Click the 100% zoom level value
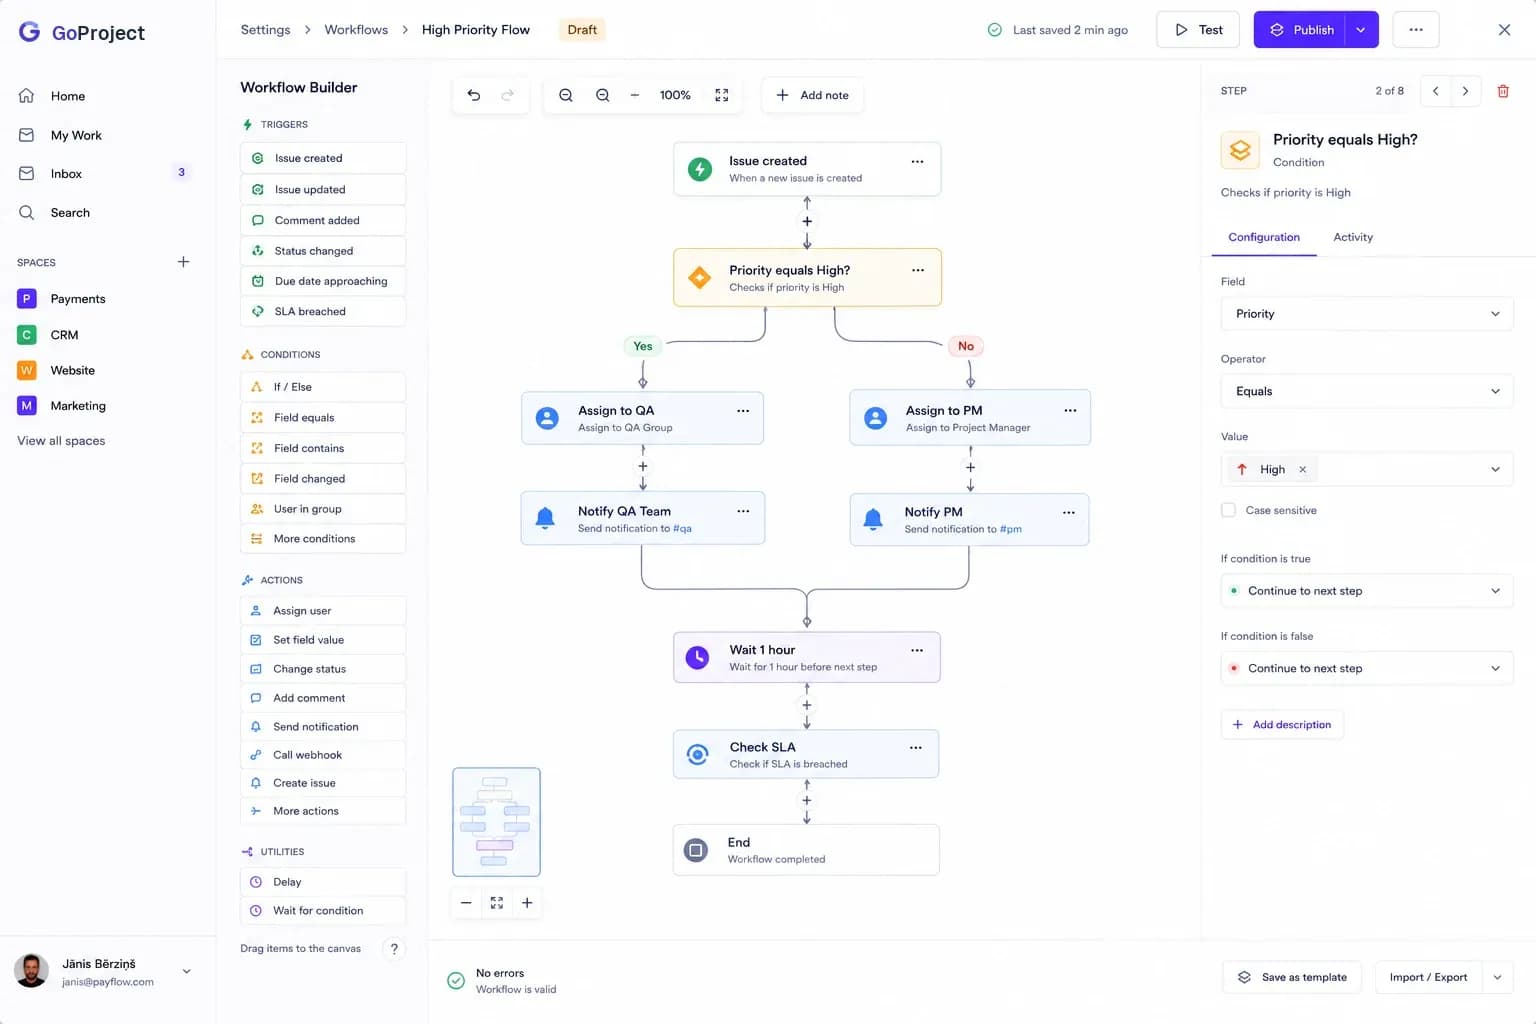This screenshot has height=1024, width=1536. point(675,95)
